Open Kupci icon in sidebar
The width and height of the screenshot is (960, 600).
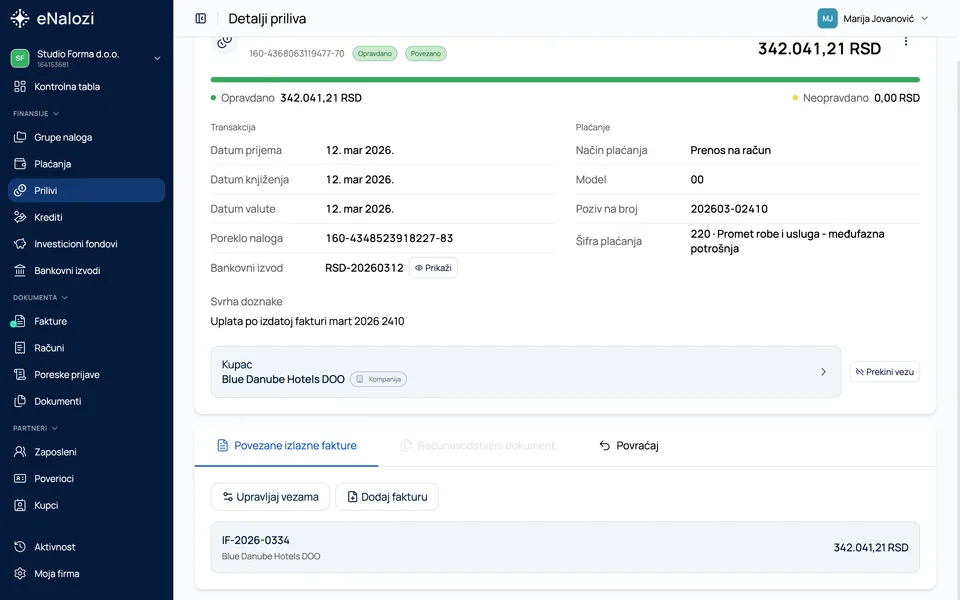pos(20,505)
